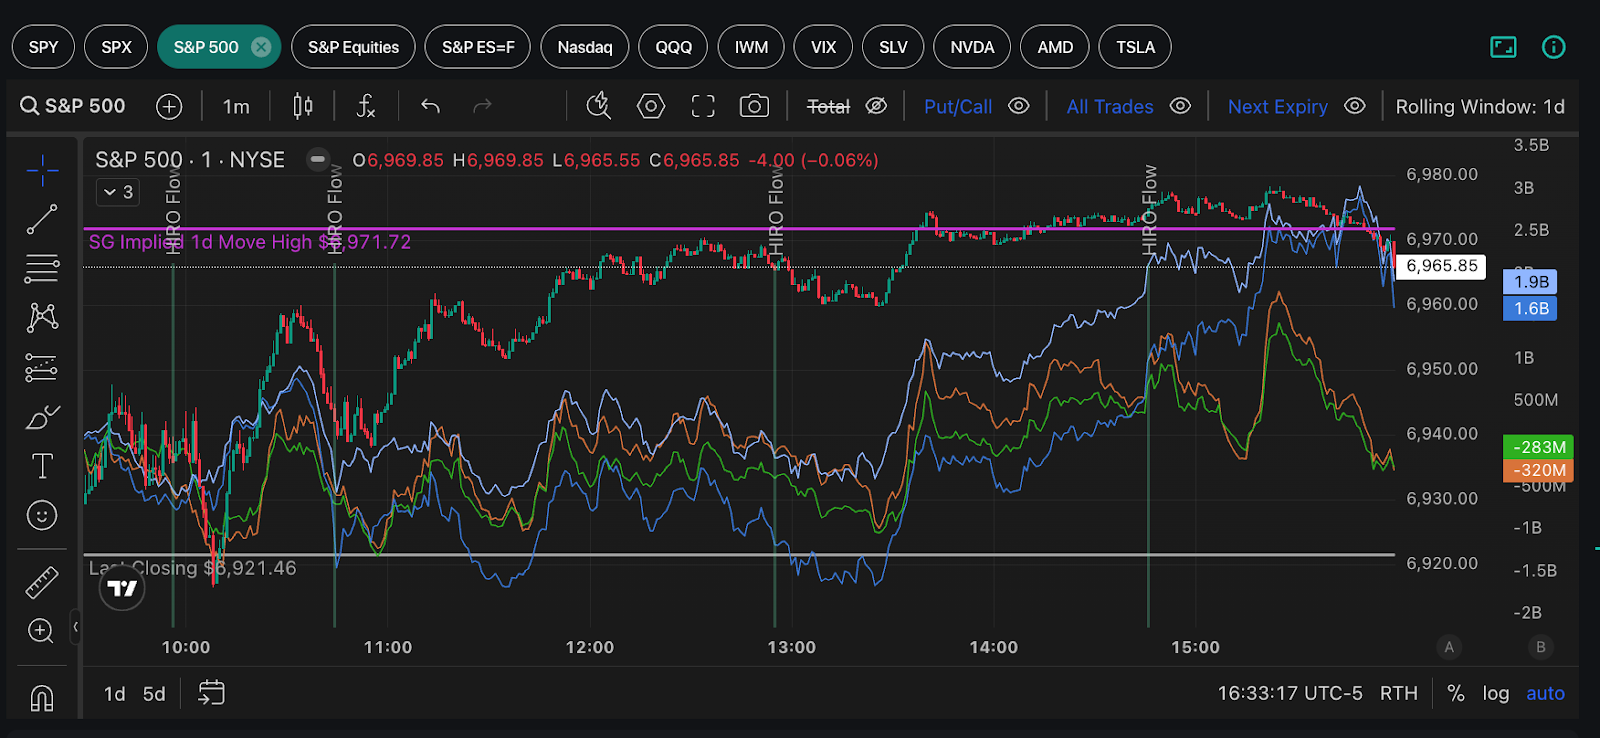Switch to the S&P ES=F tab

tap(478, 47)
